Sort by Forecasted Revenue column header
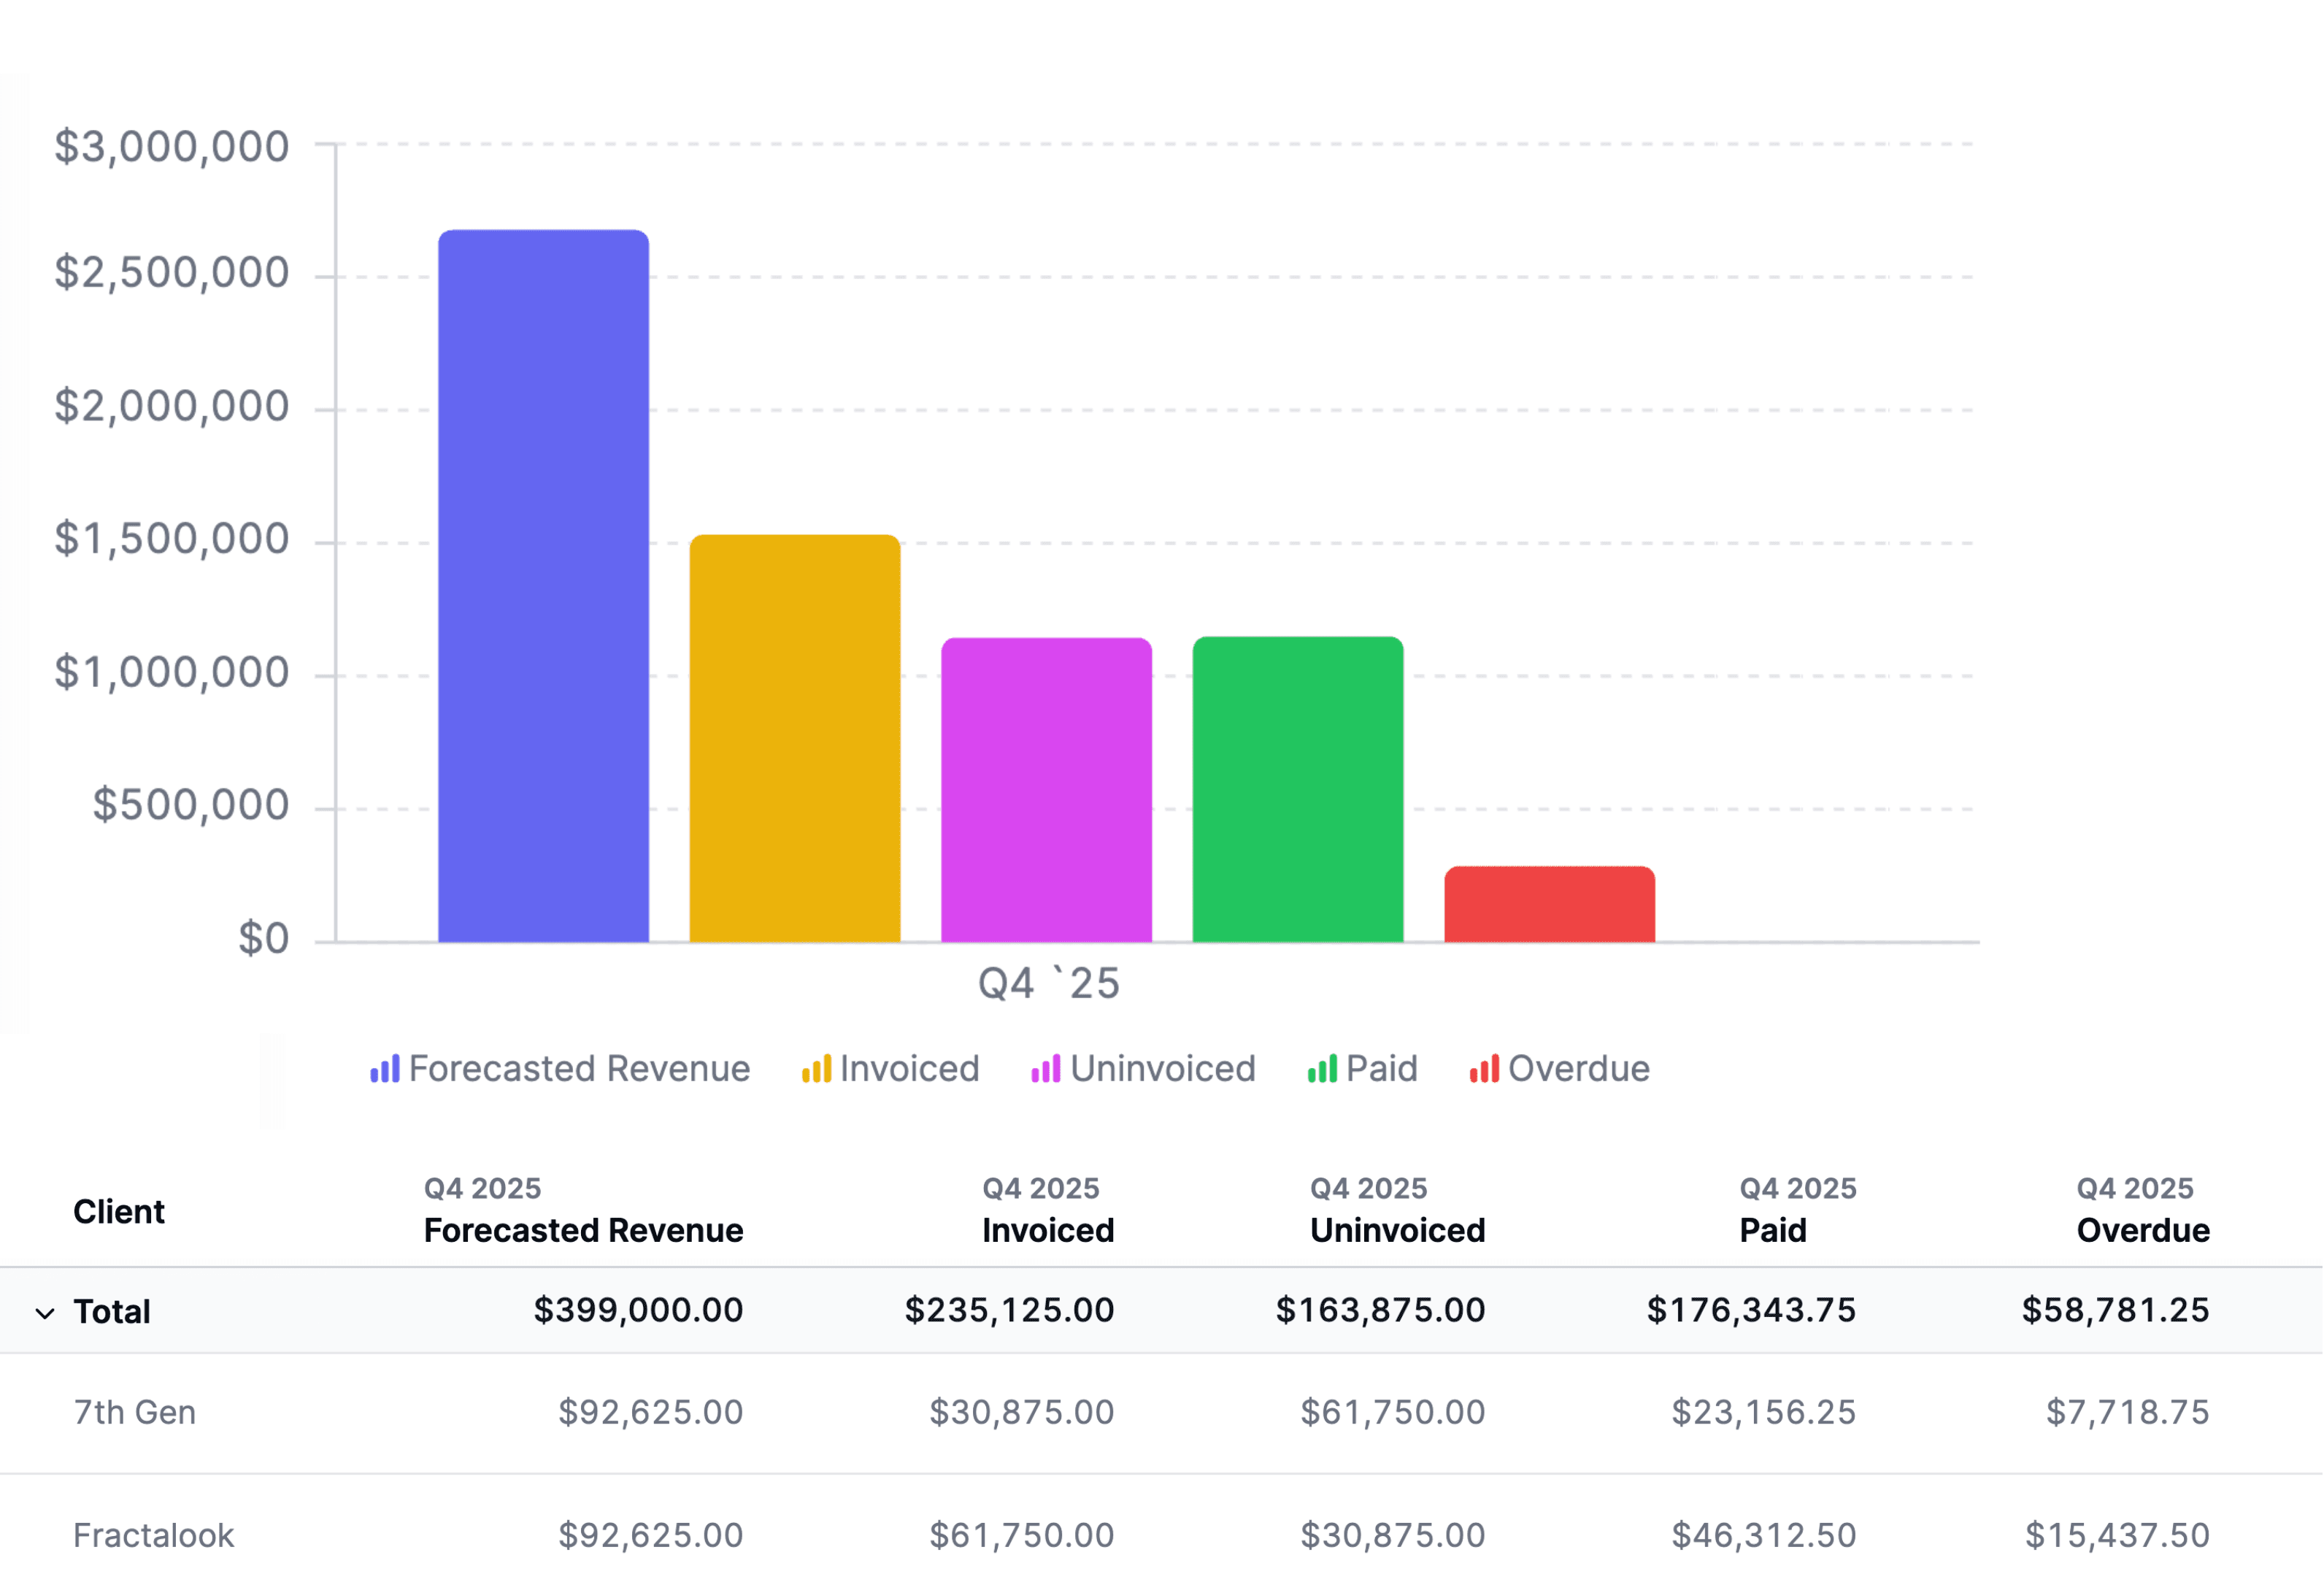The width and height of the screenshot is (2324, 1593). [583, 1230]
